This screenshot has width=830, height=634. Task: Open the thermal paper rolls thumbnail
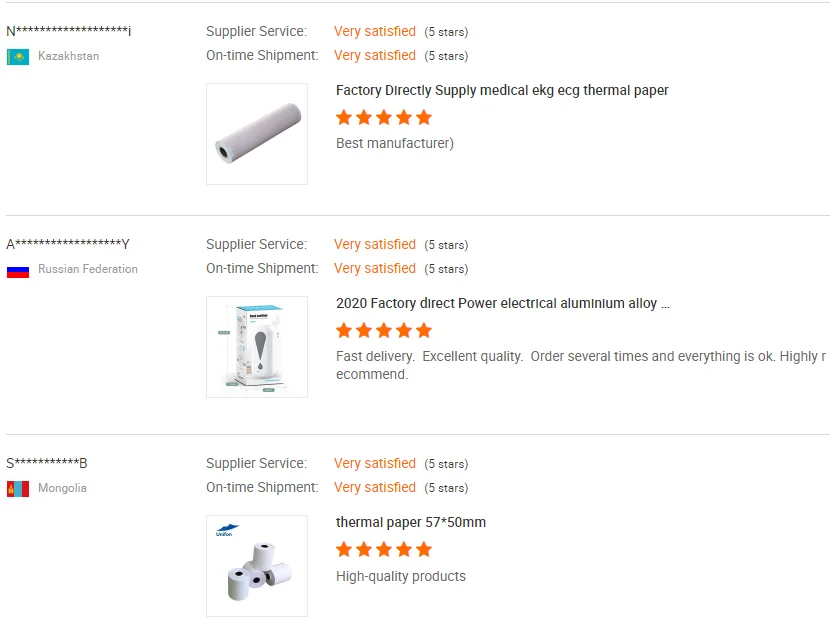(257, 566)
